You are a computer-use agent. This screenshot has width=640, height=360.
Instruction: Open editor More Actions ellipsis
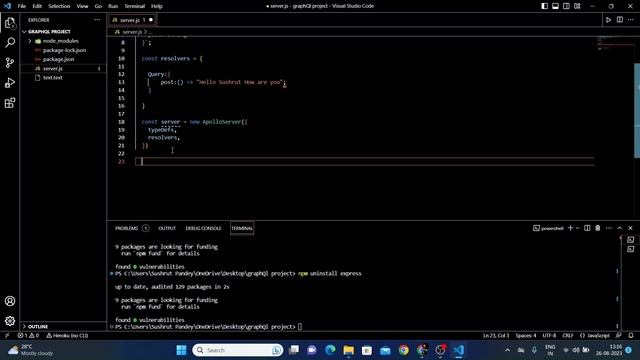click(x=631, y=20)
